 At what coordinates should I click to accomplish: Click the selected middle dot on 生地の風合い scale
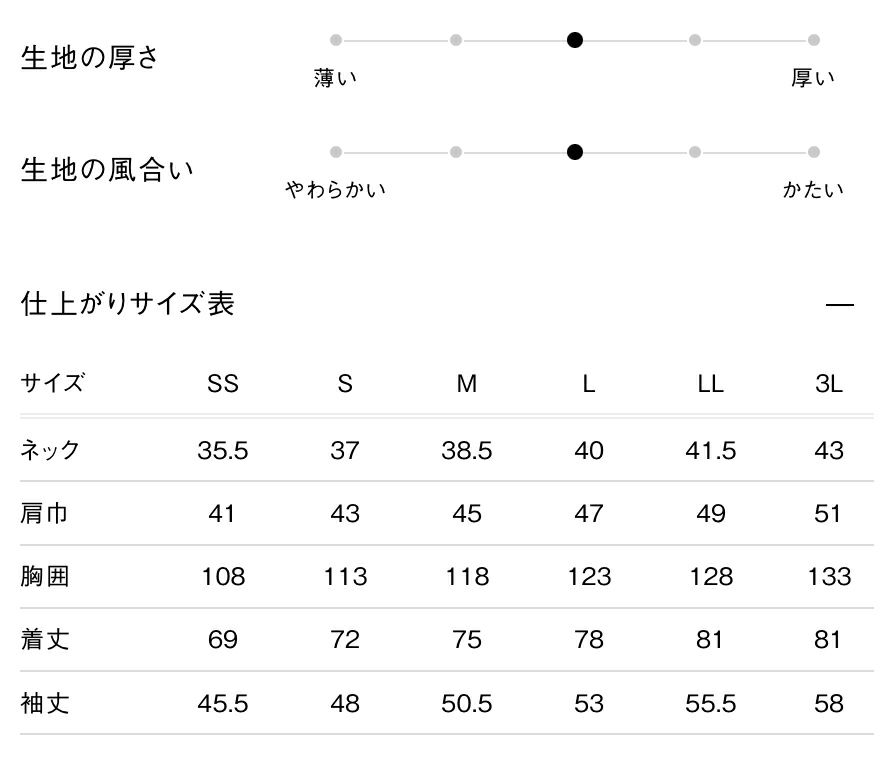tap(575, 152)
